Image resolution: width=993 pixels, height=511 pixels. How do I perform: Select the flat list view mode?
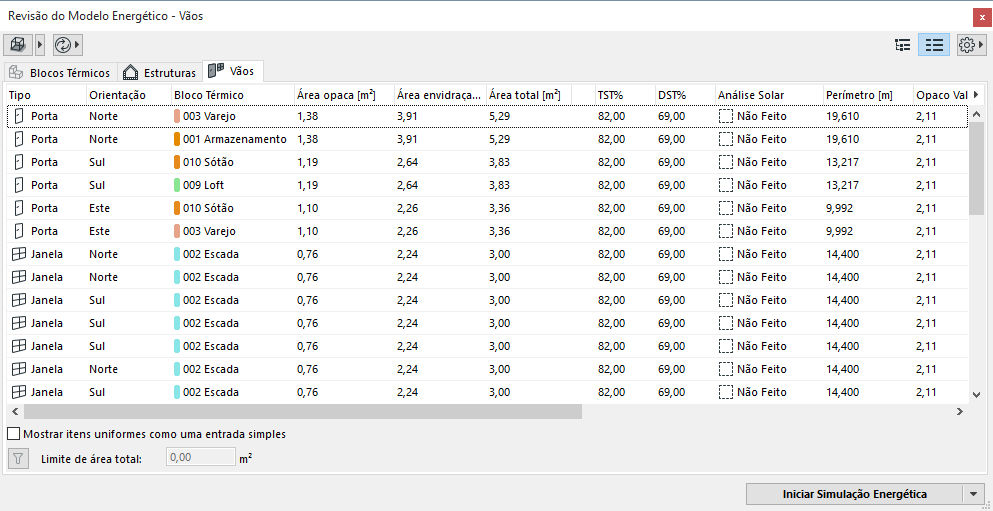(934, 45)
